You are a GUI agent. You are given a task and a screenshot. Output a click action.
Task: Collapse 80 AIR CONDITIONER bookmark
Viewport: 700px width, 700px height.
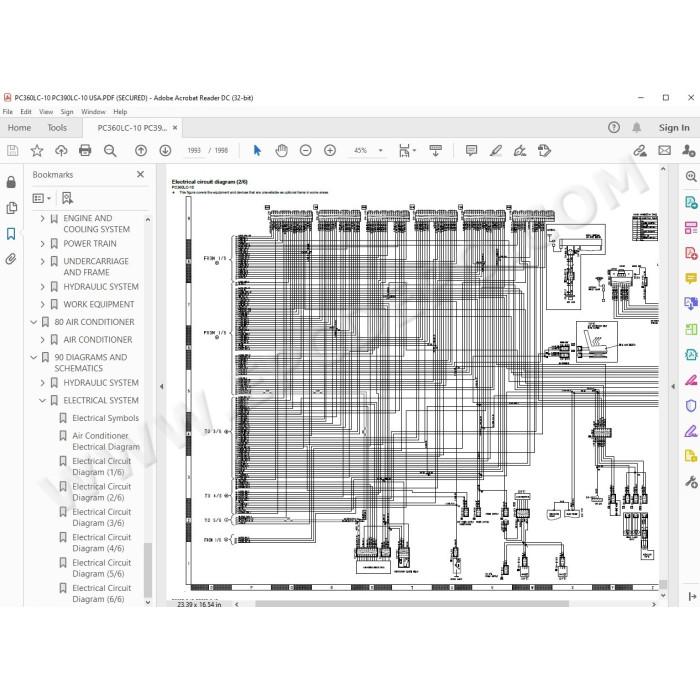(33, 322)
